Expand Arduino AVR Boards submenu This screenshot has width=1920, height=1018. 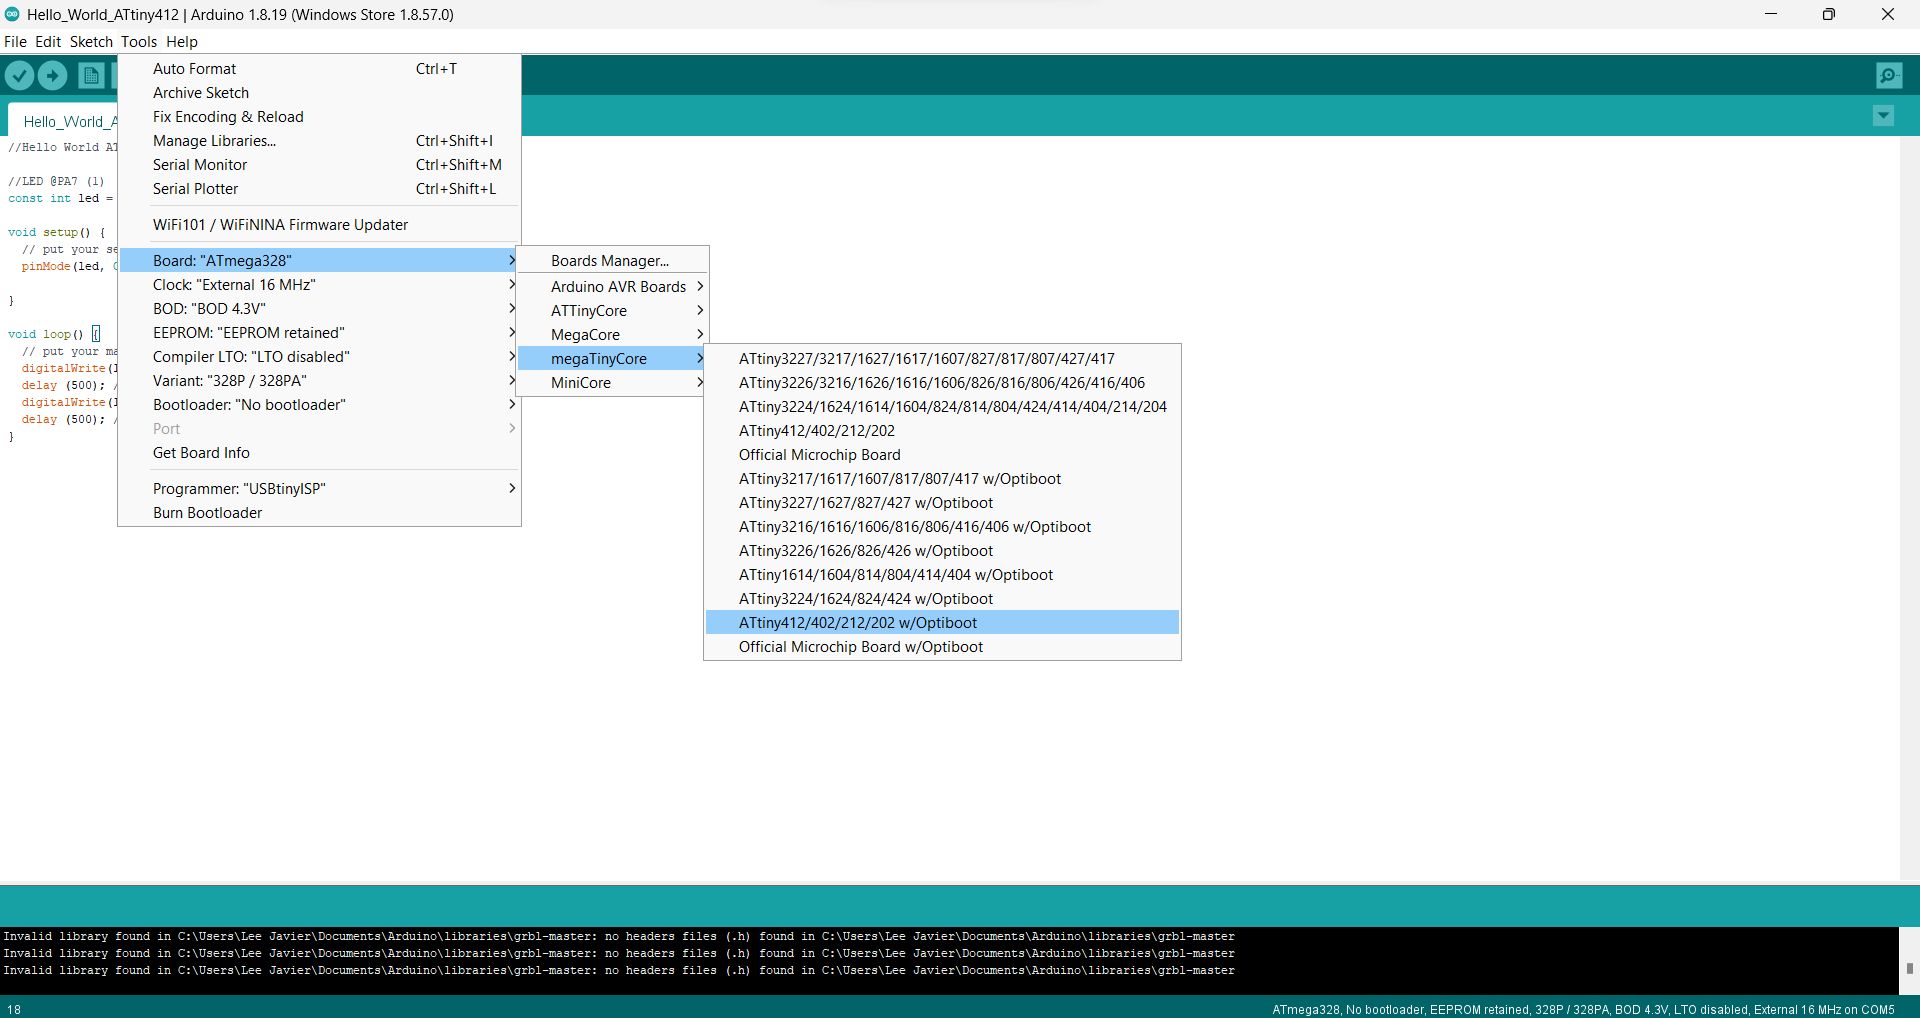[612, 287]
